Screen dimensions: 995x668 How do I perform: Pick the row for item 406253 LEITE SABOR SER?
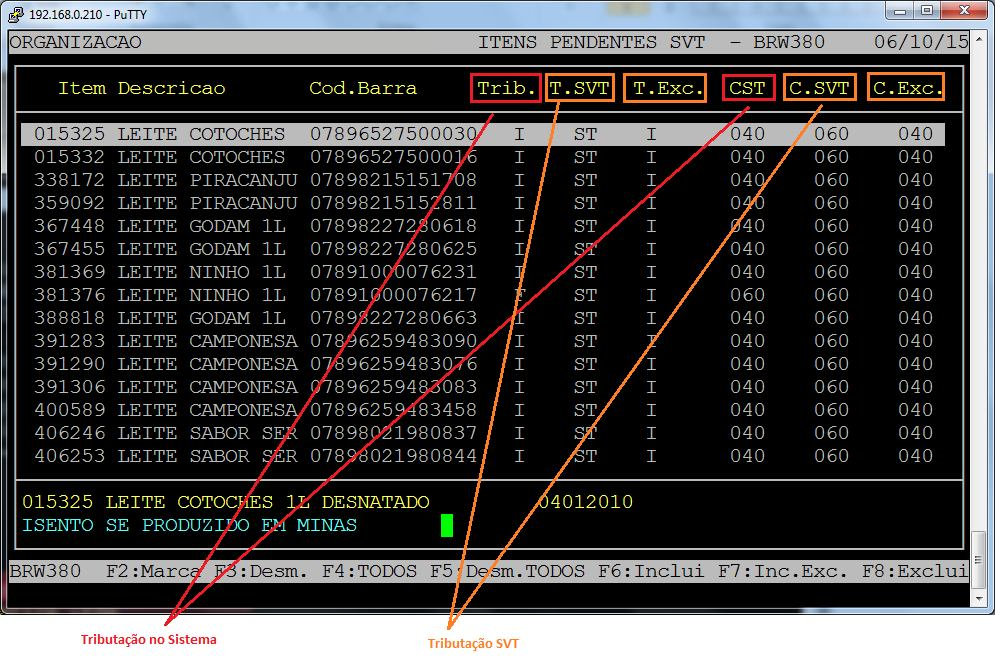tap(482, 456)
